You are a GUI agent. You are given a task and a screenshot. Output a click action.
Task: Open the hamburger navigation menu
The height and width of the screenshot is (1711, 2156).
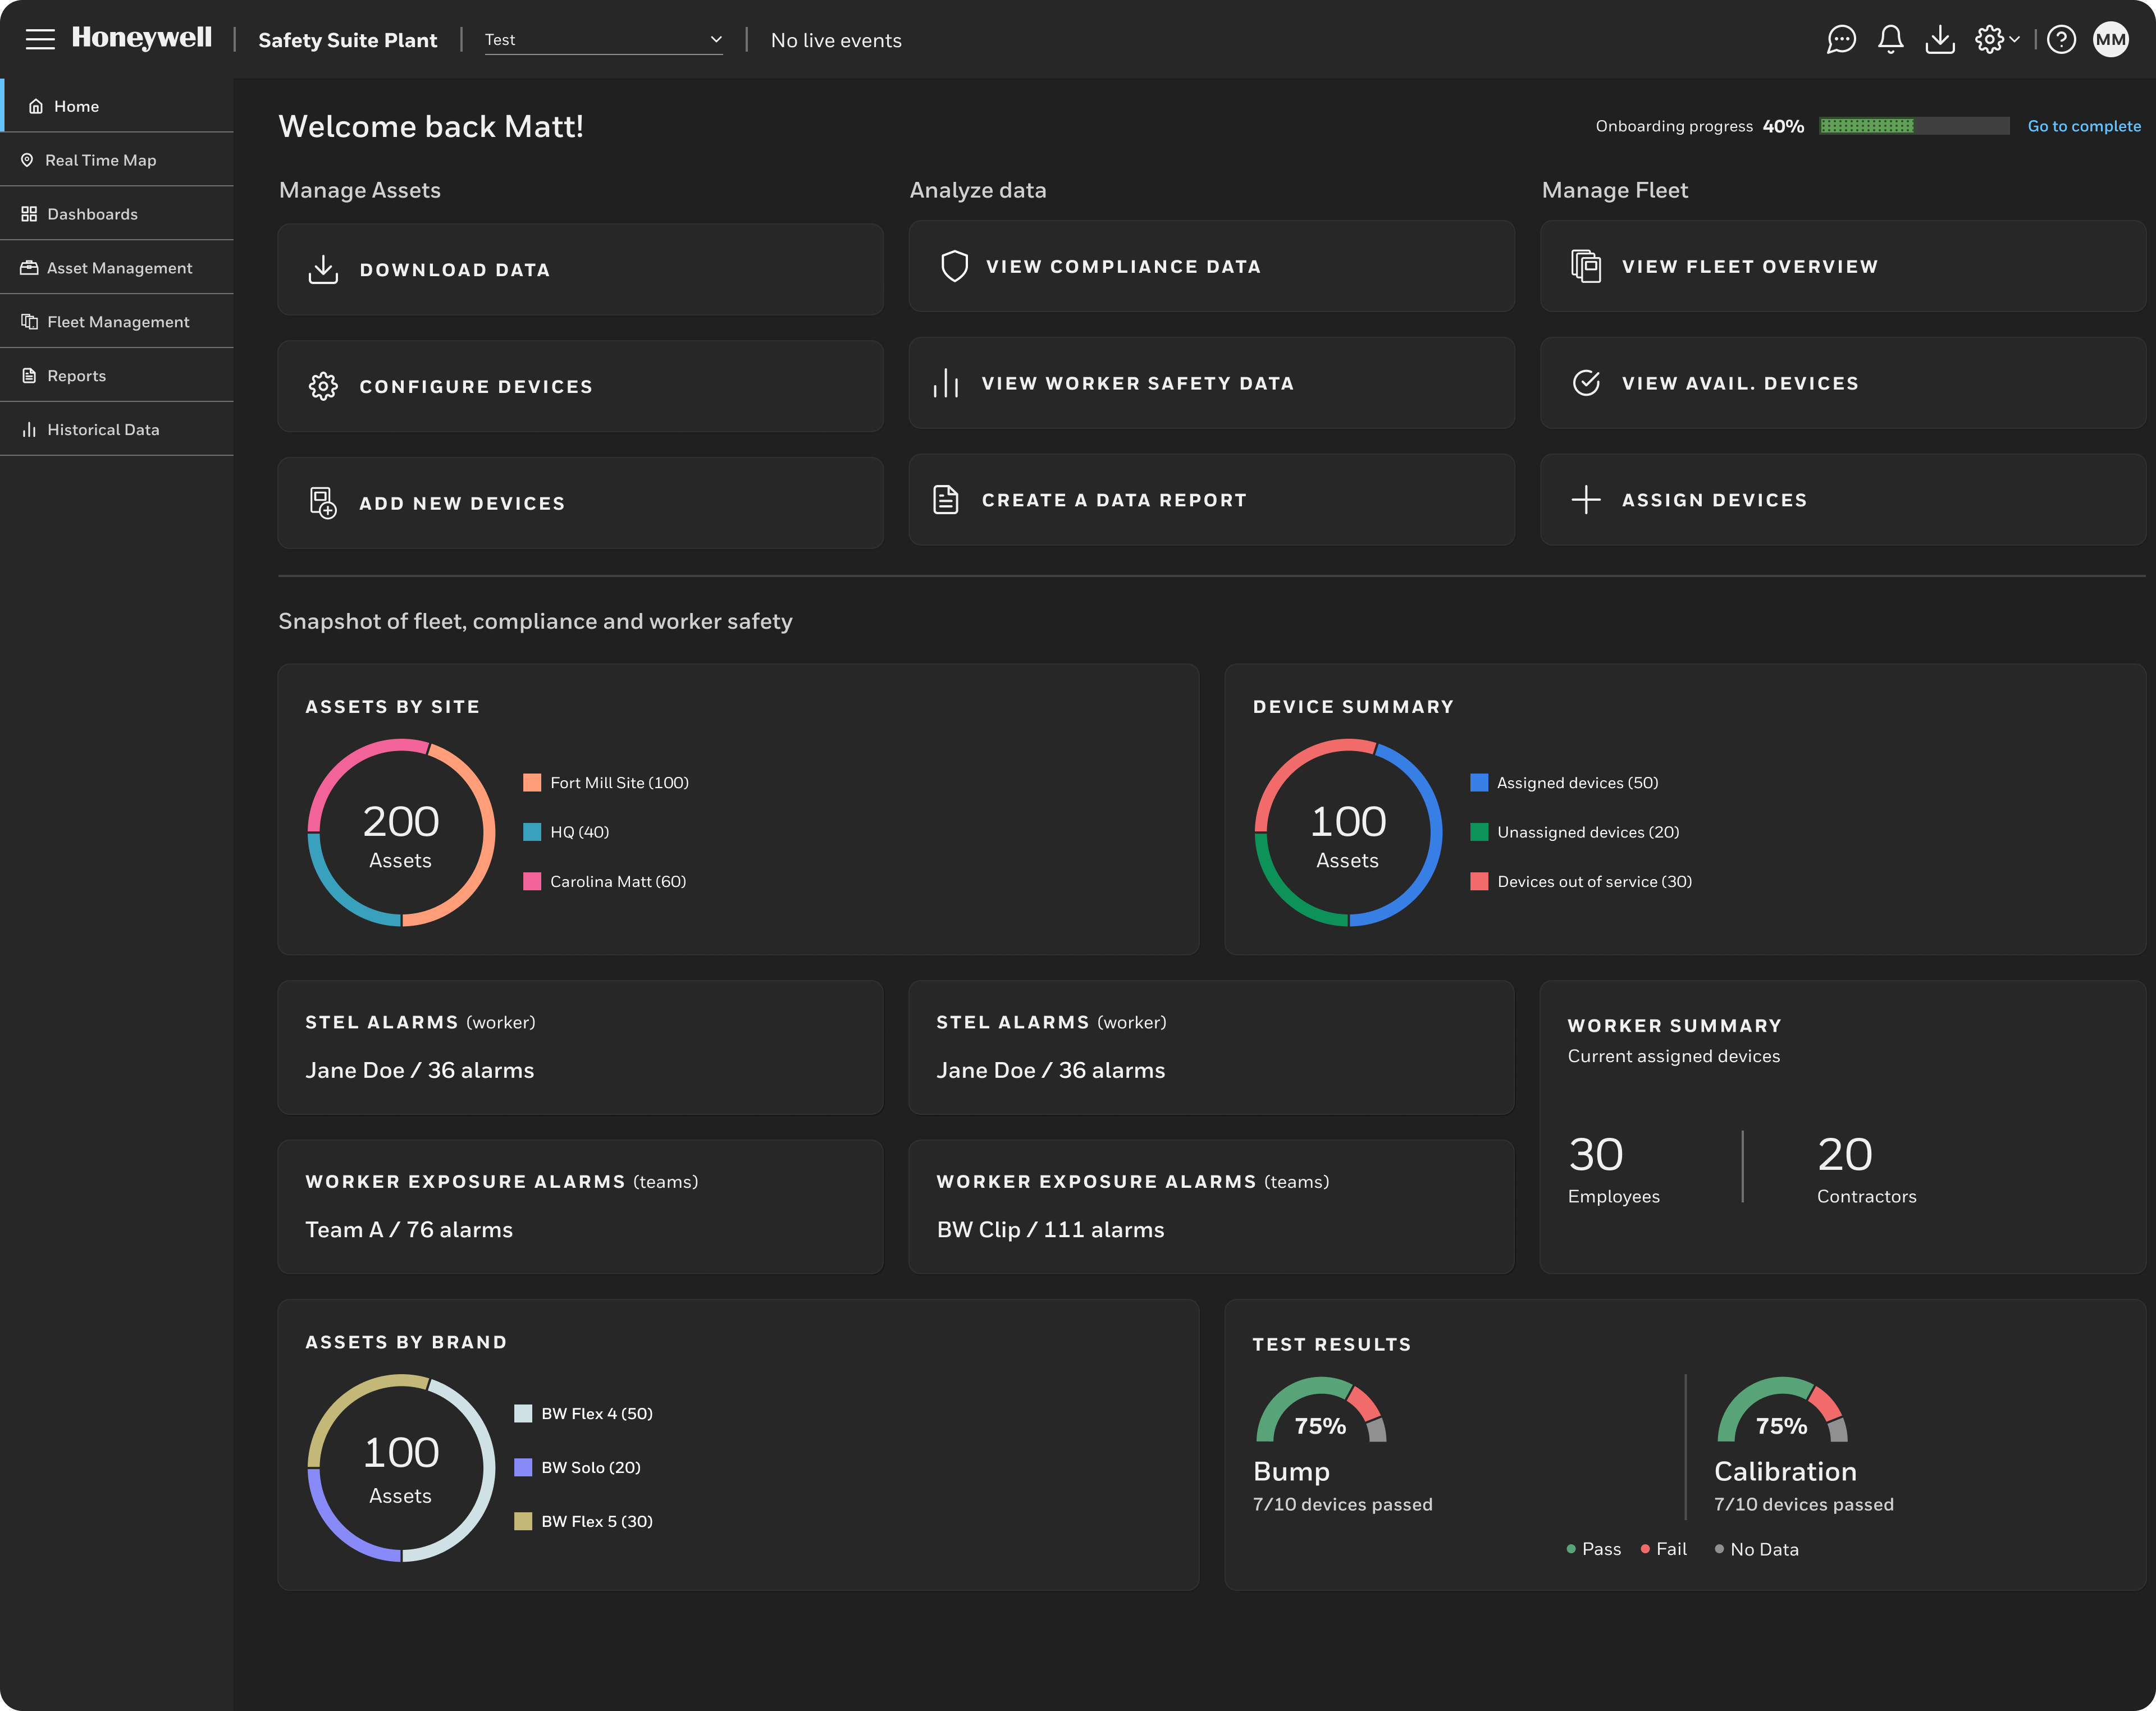pos(40,40)
